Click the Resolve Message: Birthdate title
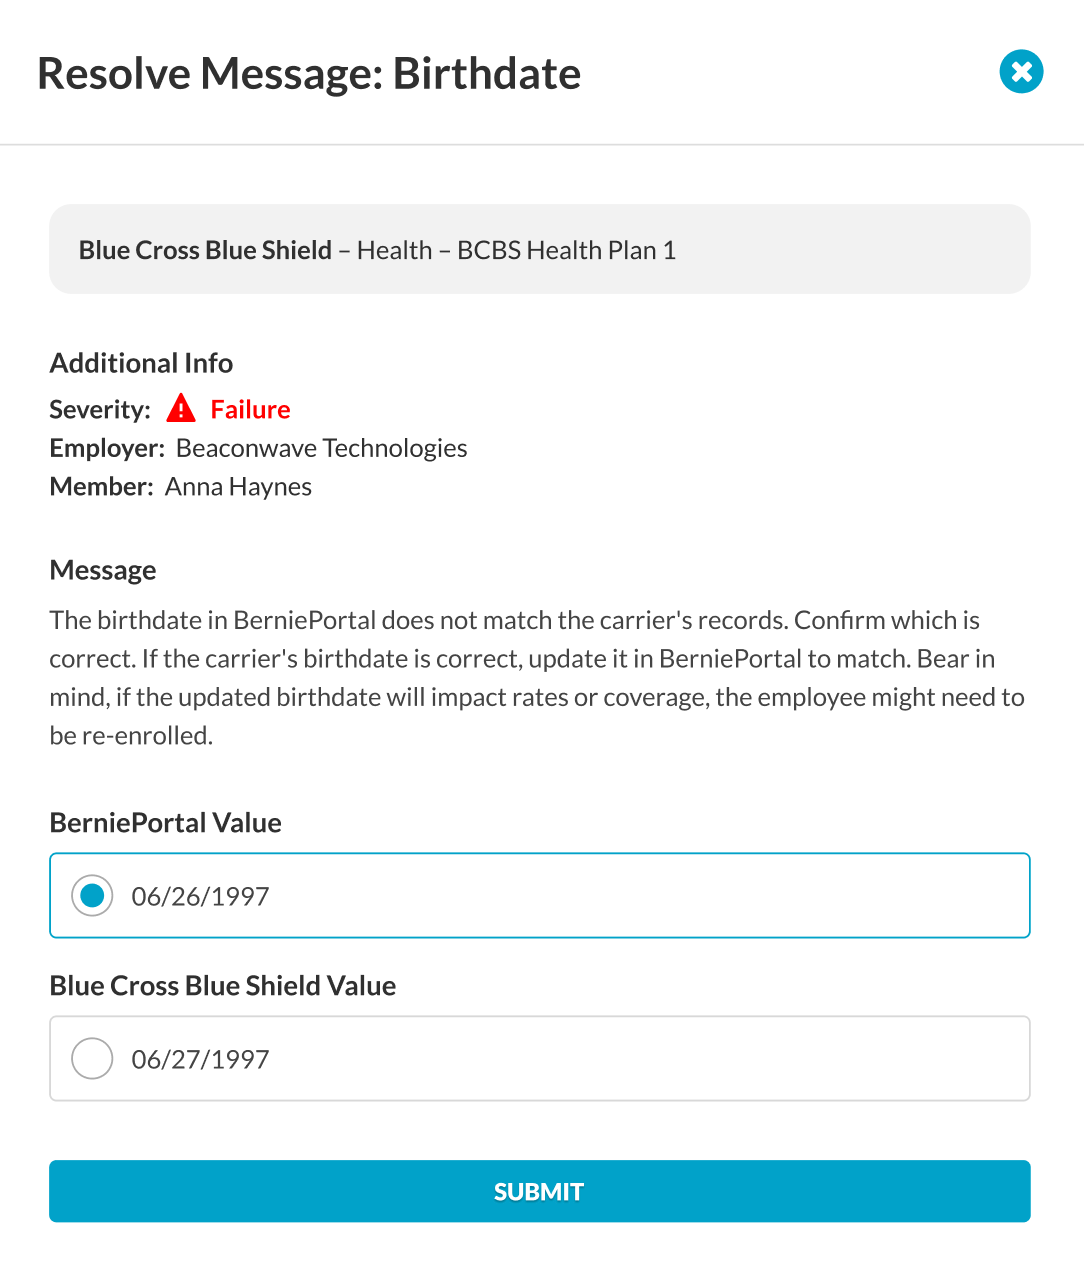 [x=309, y=74]
